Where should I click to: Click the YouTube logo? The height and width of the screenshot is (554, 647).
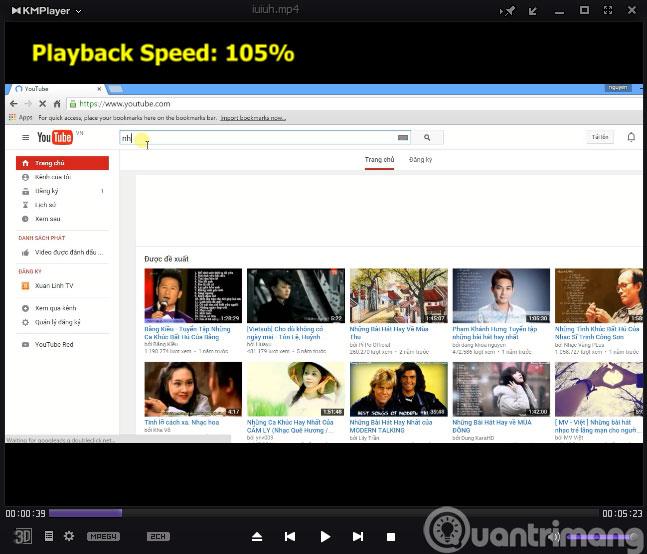[55, 137]
